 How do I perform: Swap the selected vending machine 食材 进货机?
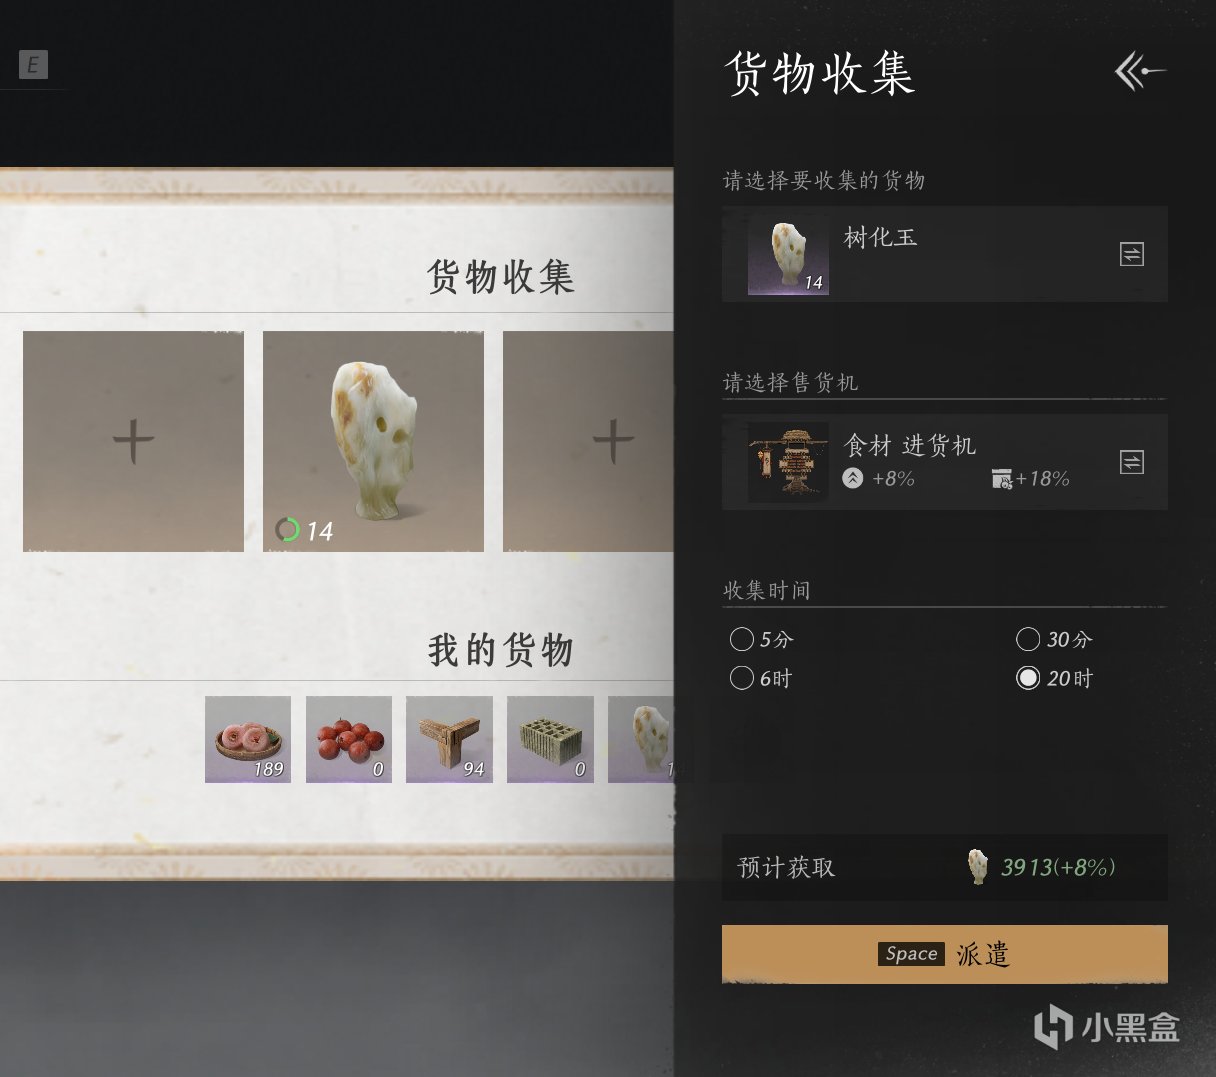point(1131,462)
